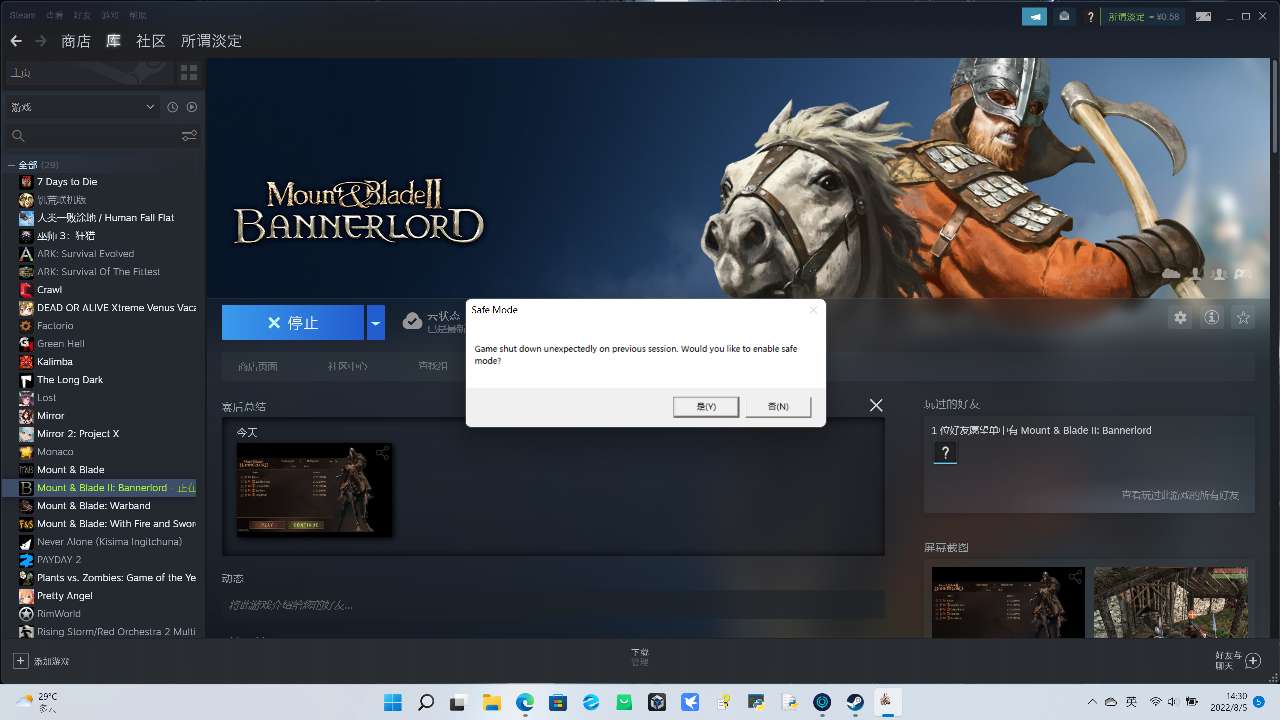Image resolution: width=1280 pixels, height=720 pixels.
Task: Open unknown friend avatar with question mark
Action: coord(945,453)
